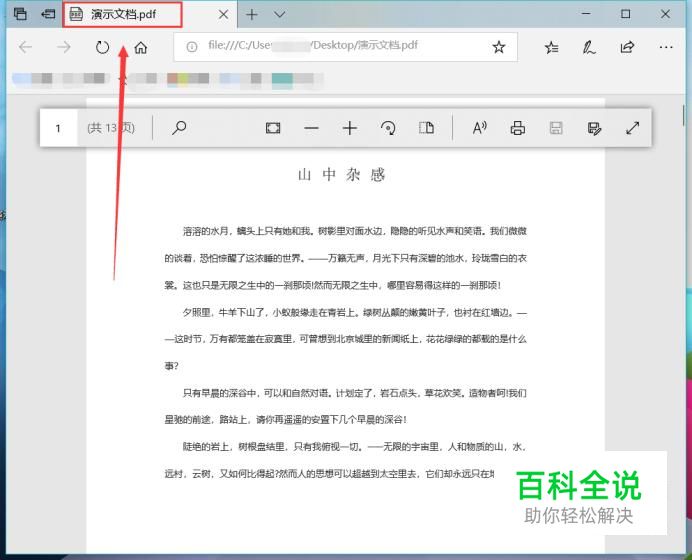Go forward with the forward arrow
692x560 pixels.
pyautogui.click(x=64, y=47)
